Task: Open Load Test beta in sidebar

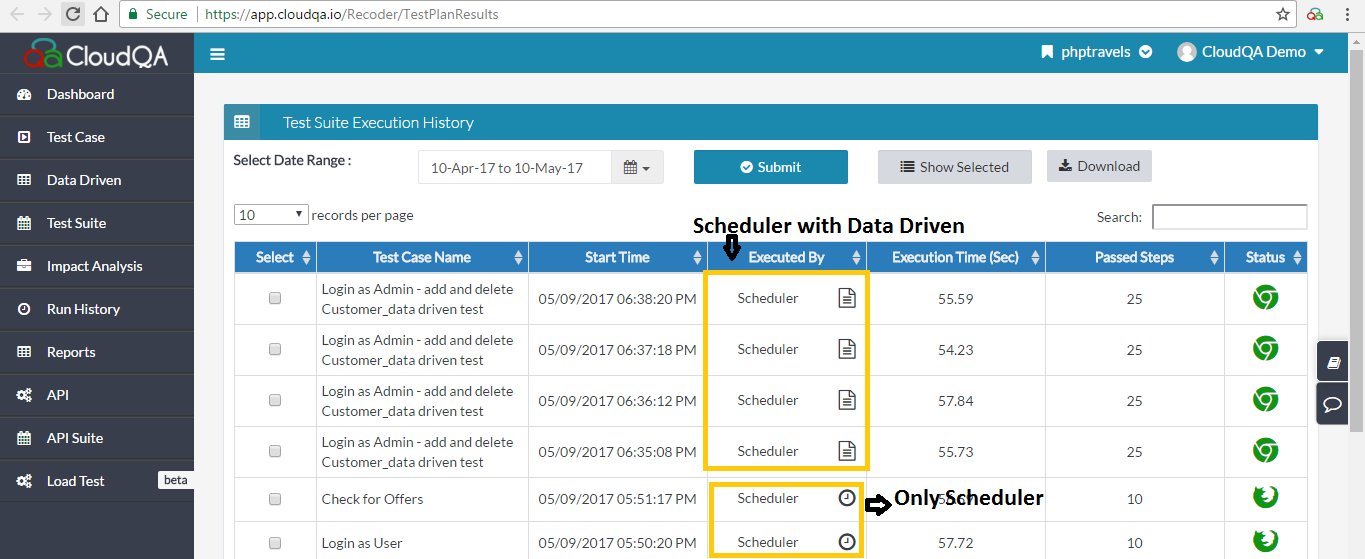Action: click(97, 481)
